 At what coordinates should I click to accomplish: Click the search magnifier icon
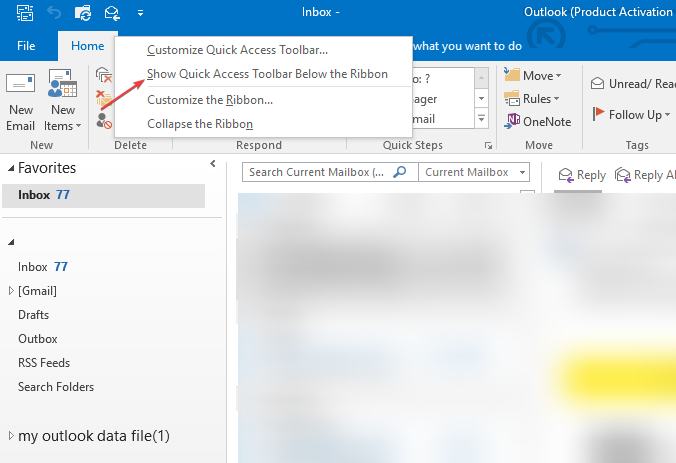pyautogui.click(x=400, y=172)
